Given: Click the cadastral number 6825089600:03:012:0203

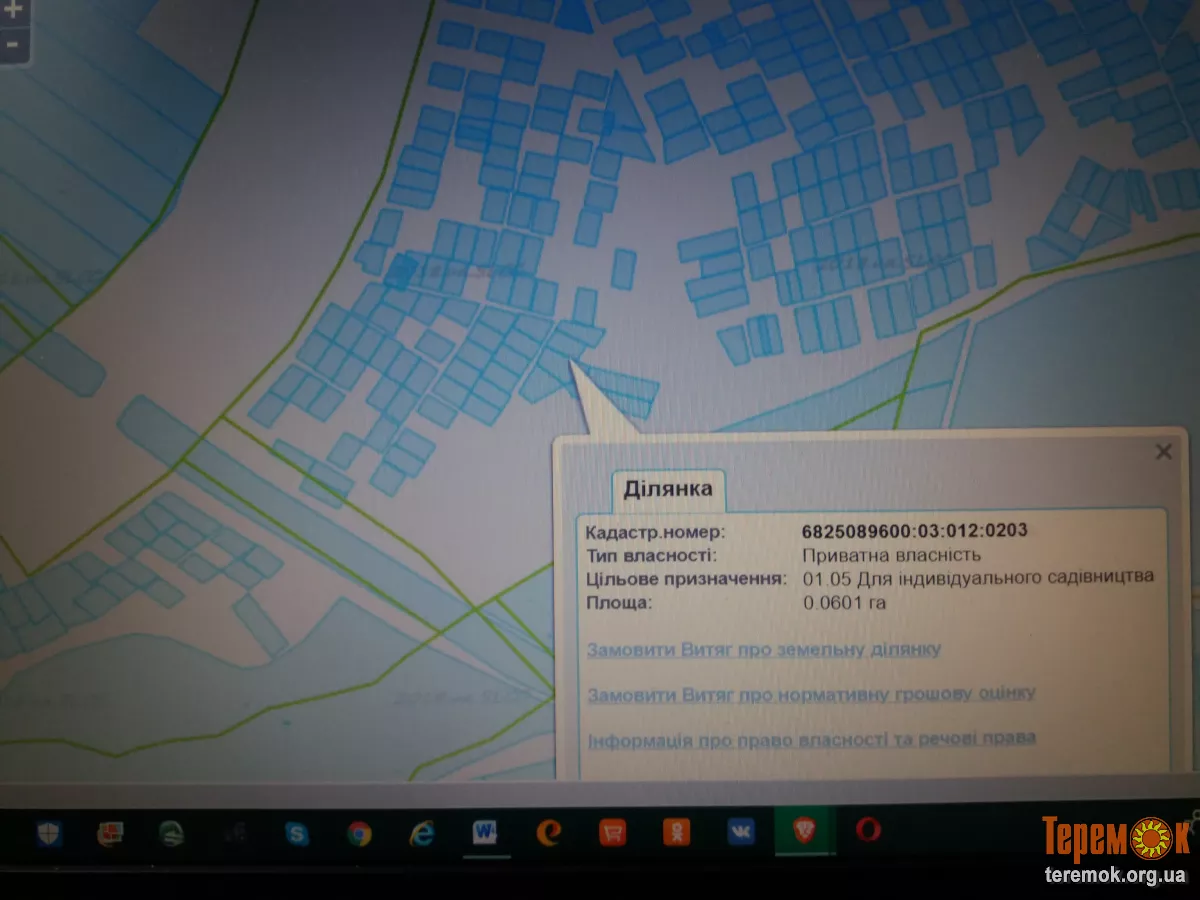Looking at the screenshot, I should pyautogui.click(x=914, y=531).
